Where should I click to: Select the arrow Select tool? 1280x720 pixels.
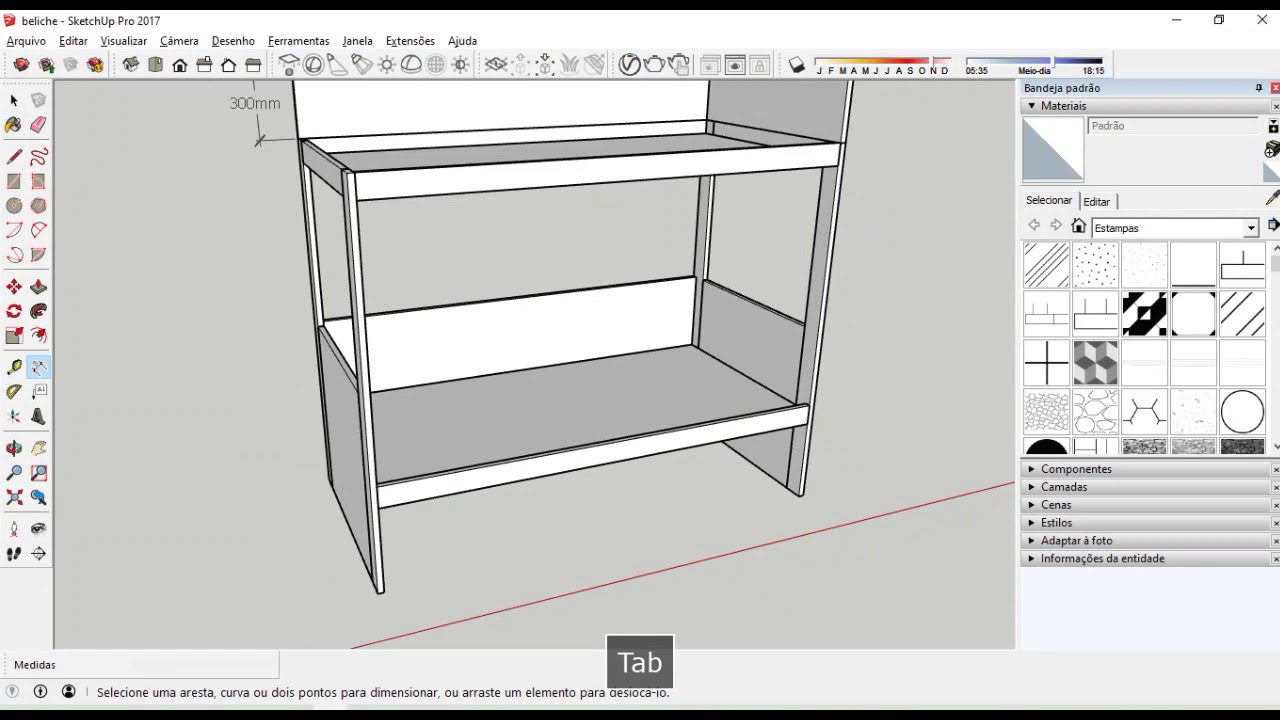click(x=14, y=101)
